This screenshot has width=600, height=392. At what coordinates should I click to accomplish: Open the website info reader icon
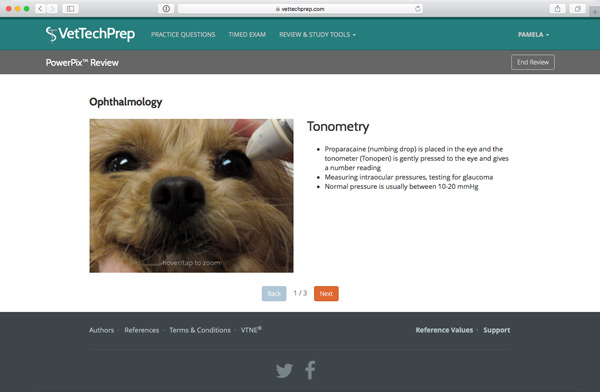pos(166,8)
